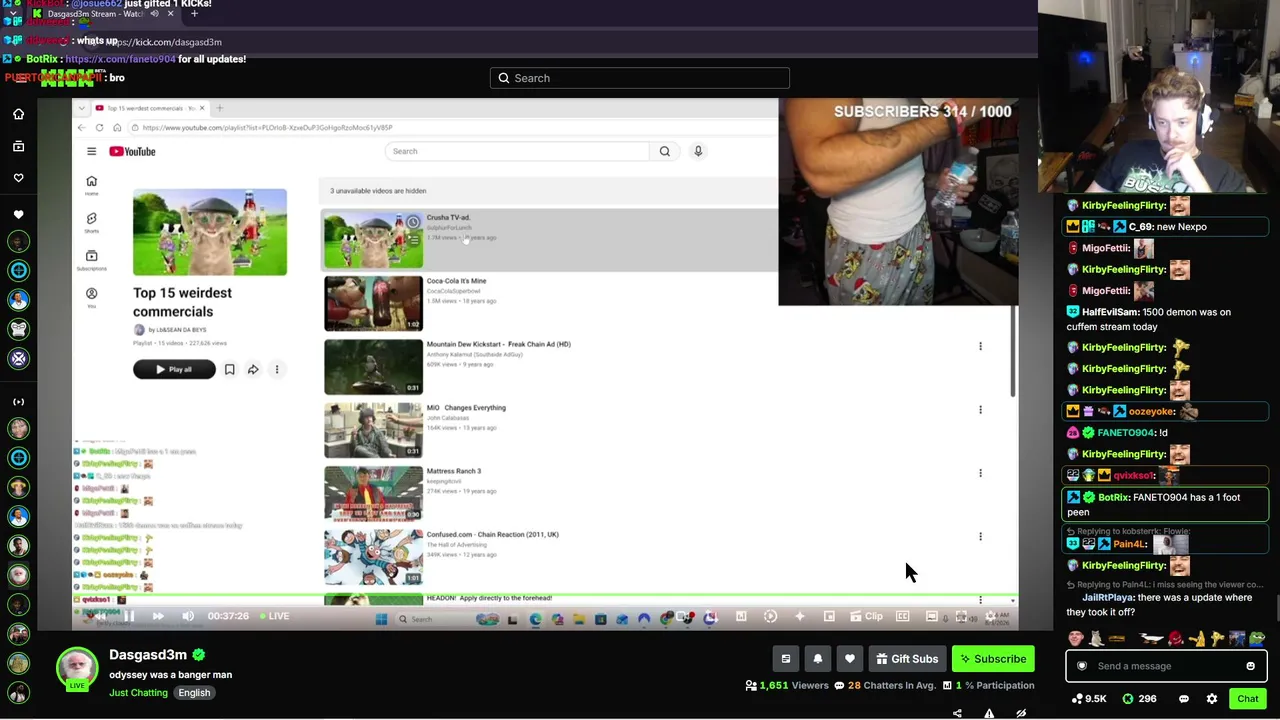
Task: Open the KICKs balance 296 icon
Action: (x=1139, y=699)
